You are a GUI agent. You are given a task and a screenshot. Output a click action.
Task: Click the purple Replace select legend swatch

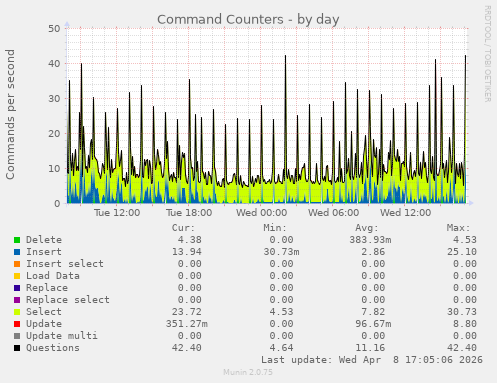17,300
